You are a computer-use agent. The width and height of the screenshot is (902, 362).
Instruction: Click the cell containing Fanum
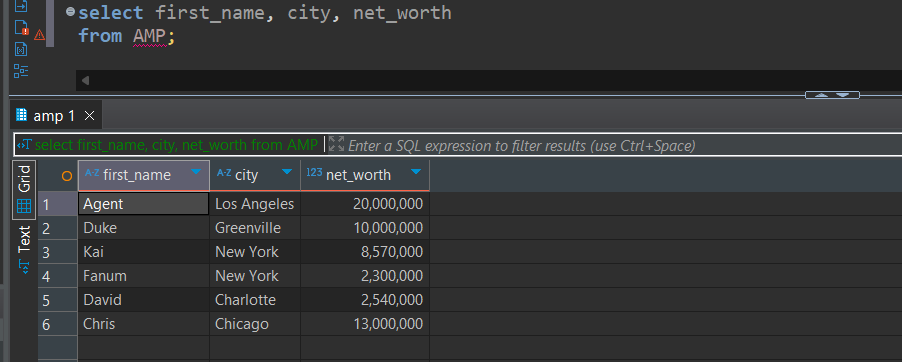tap(143, 276)
